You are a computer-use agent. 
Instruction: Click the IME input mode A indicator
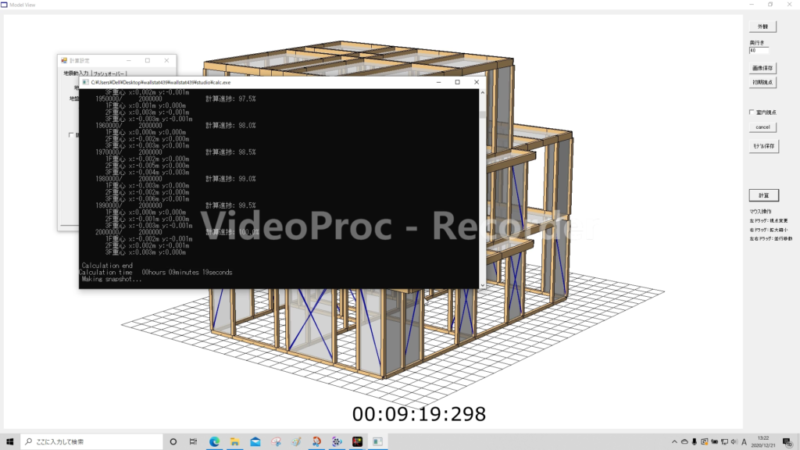pos(744,442)
